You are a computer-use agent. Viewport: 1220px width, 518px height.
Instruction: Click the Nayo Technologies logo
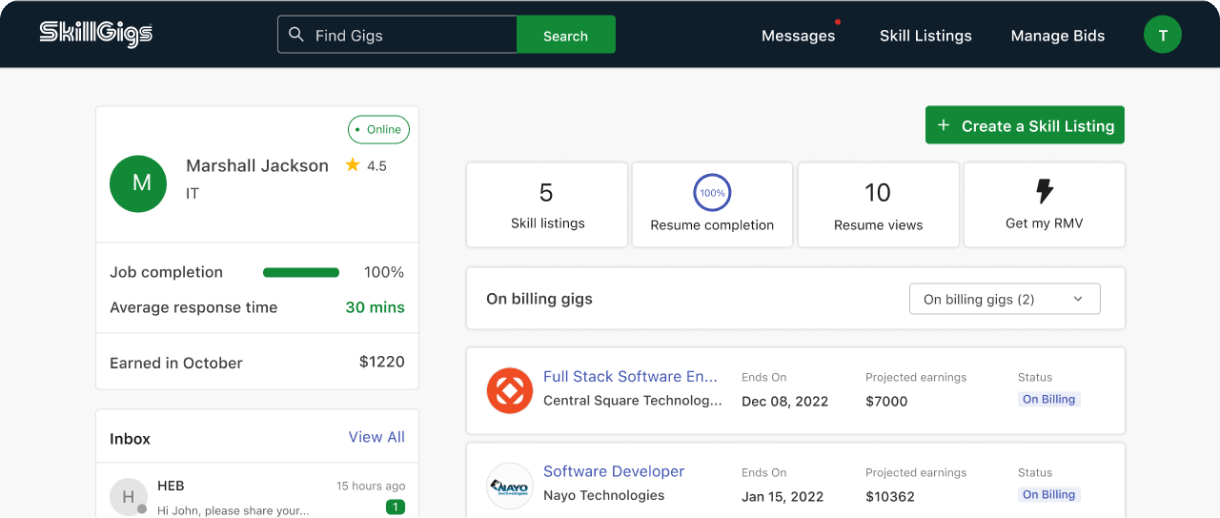pyautogui.click(x=509, y=486)
